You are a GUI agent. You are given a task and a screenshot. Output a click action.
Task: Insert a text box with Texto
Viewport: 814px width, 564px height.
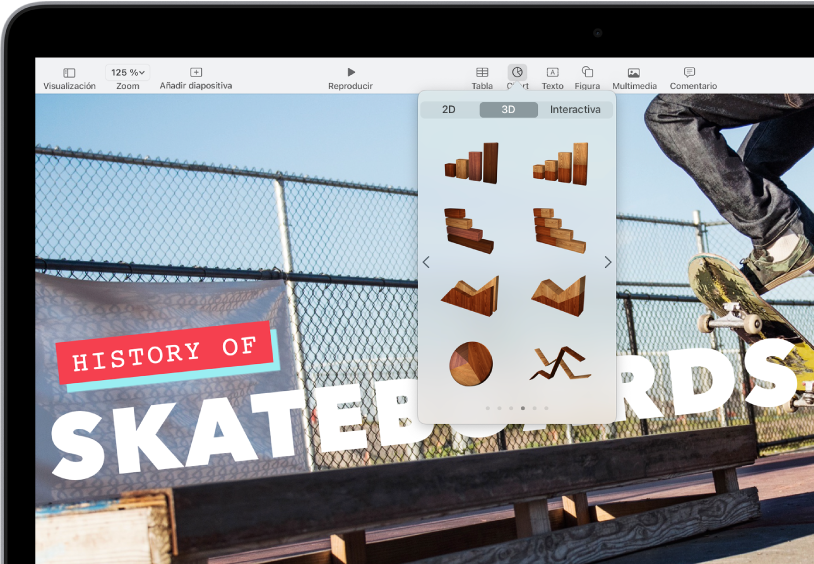pyautogui.click(x=552, y=73)
